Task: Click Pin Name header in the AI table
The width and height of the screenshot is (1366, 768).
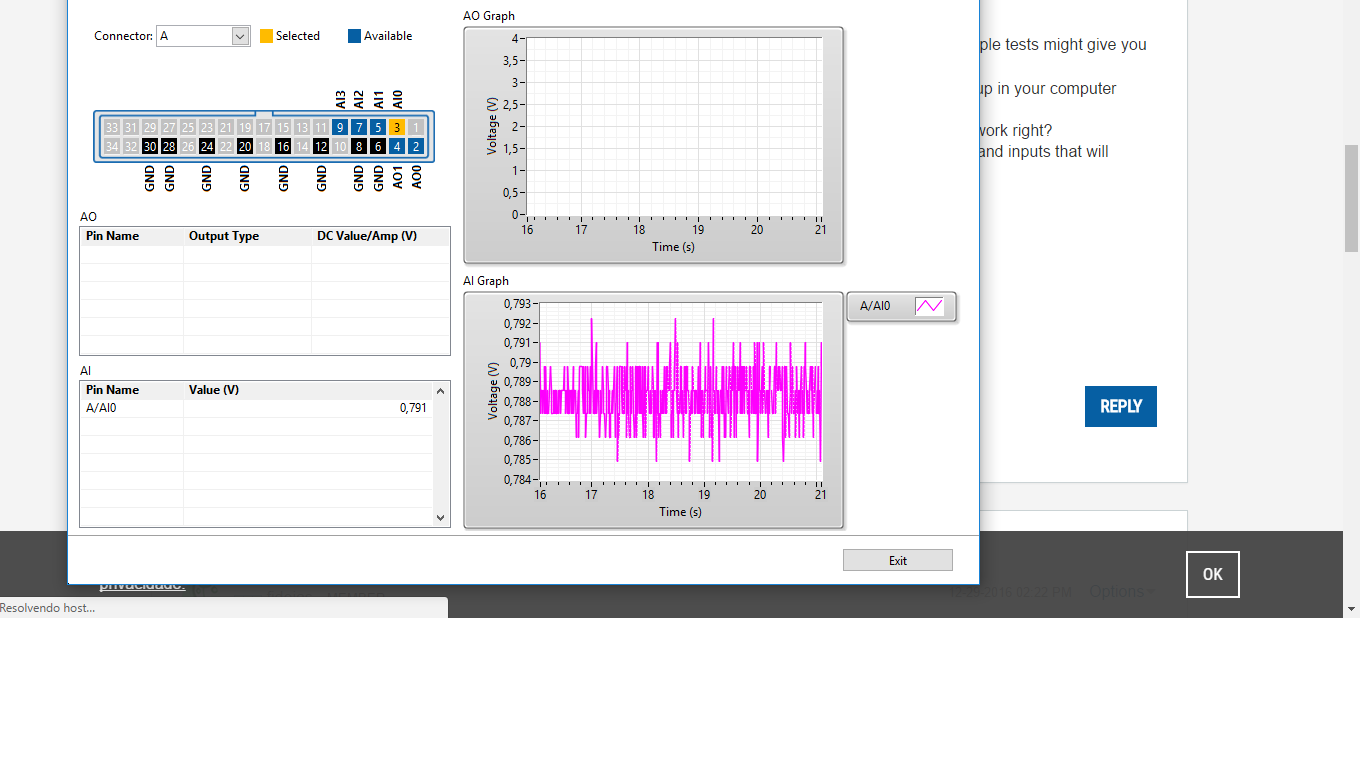Action: click(x=112, y=390)
